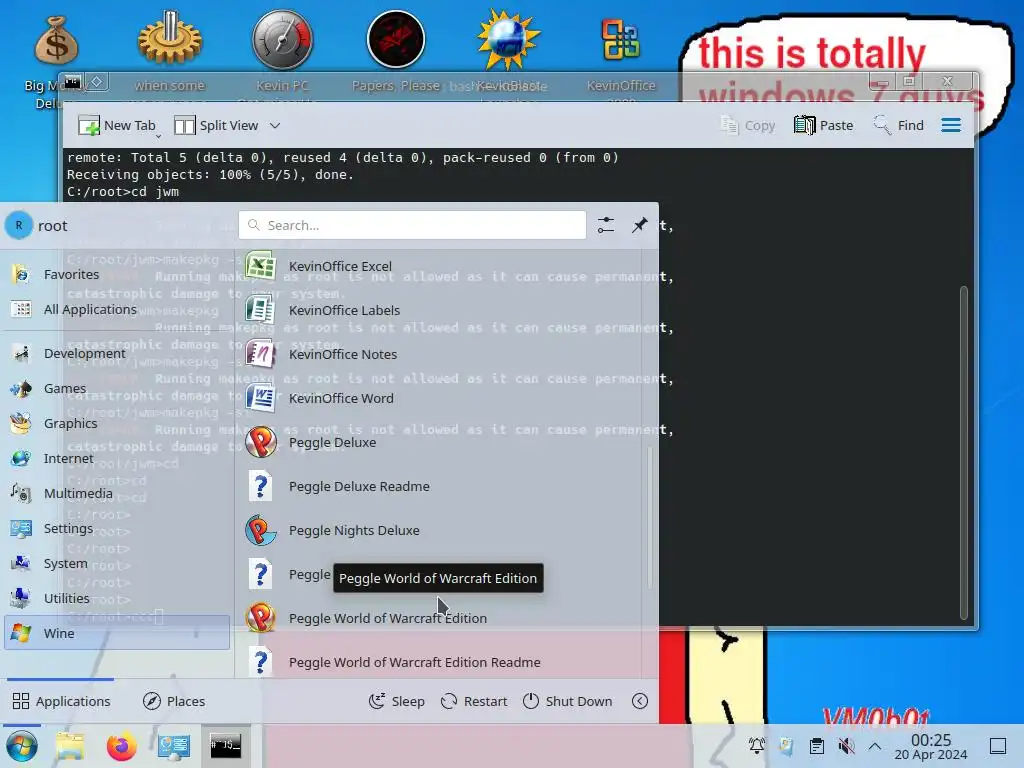Open Big Money Deluxe desktop icon
The width and height of the screenshot is (1024, 768).
click(x=56, y=40)
